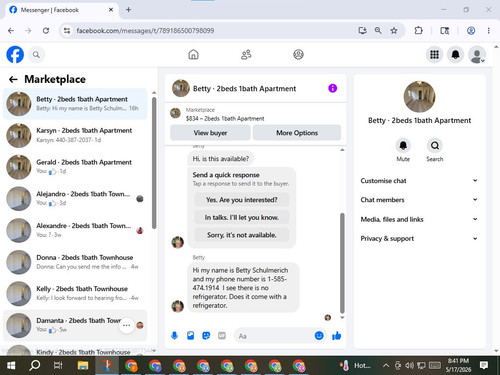Screen dimensions: 500x375
Task: Send a thumbs-up like
Action: point(337,336)
